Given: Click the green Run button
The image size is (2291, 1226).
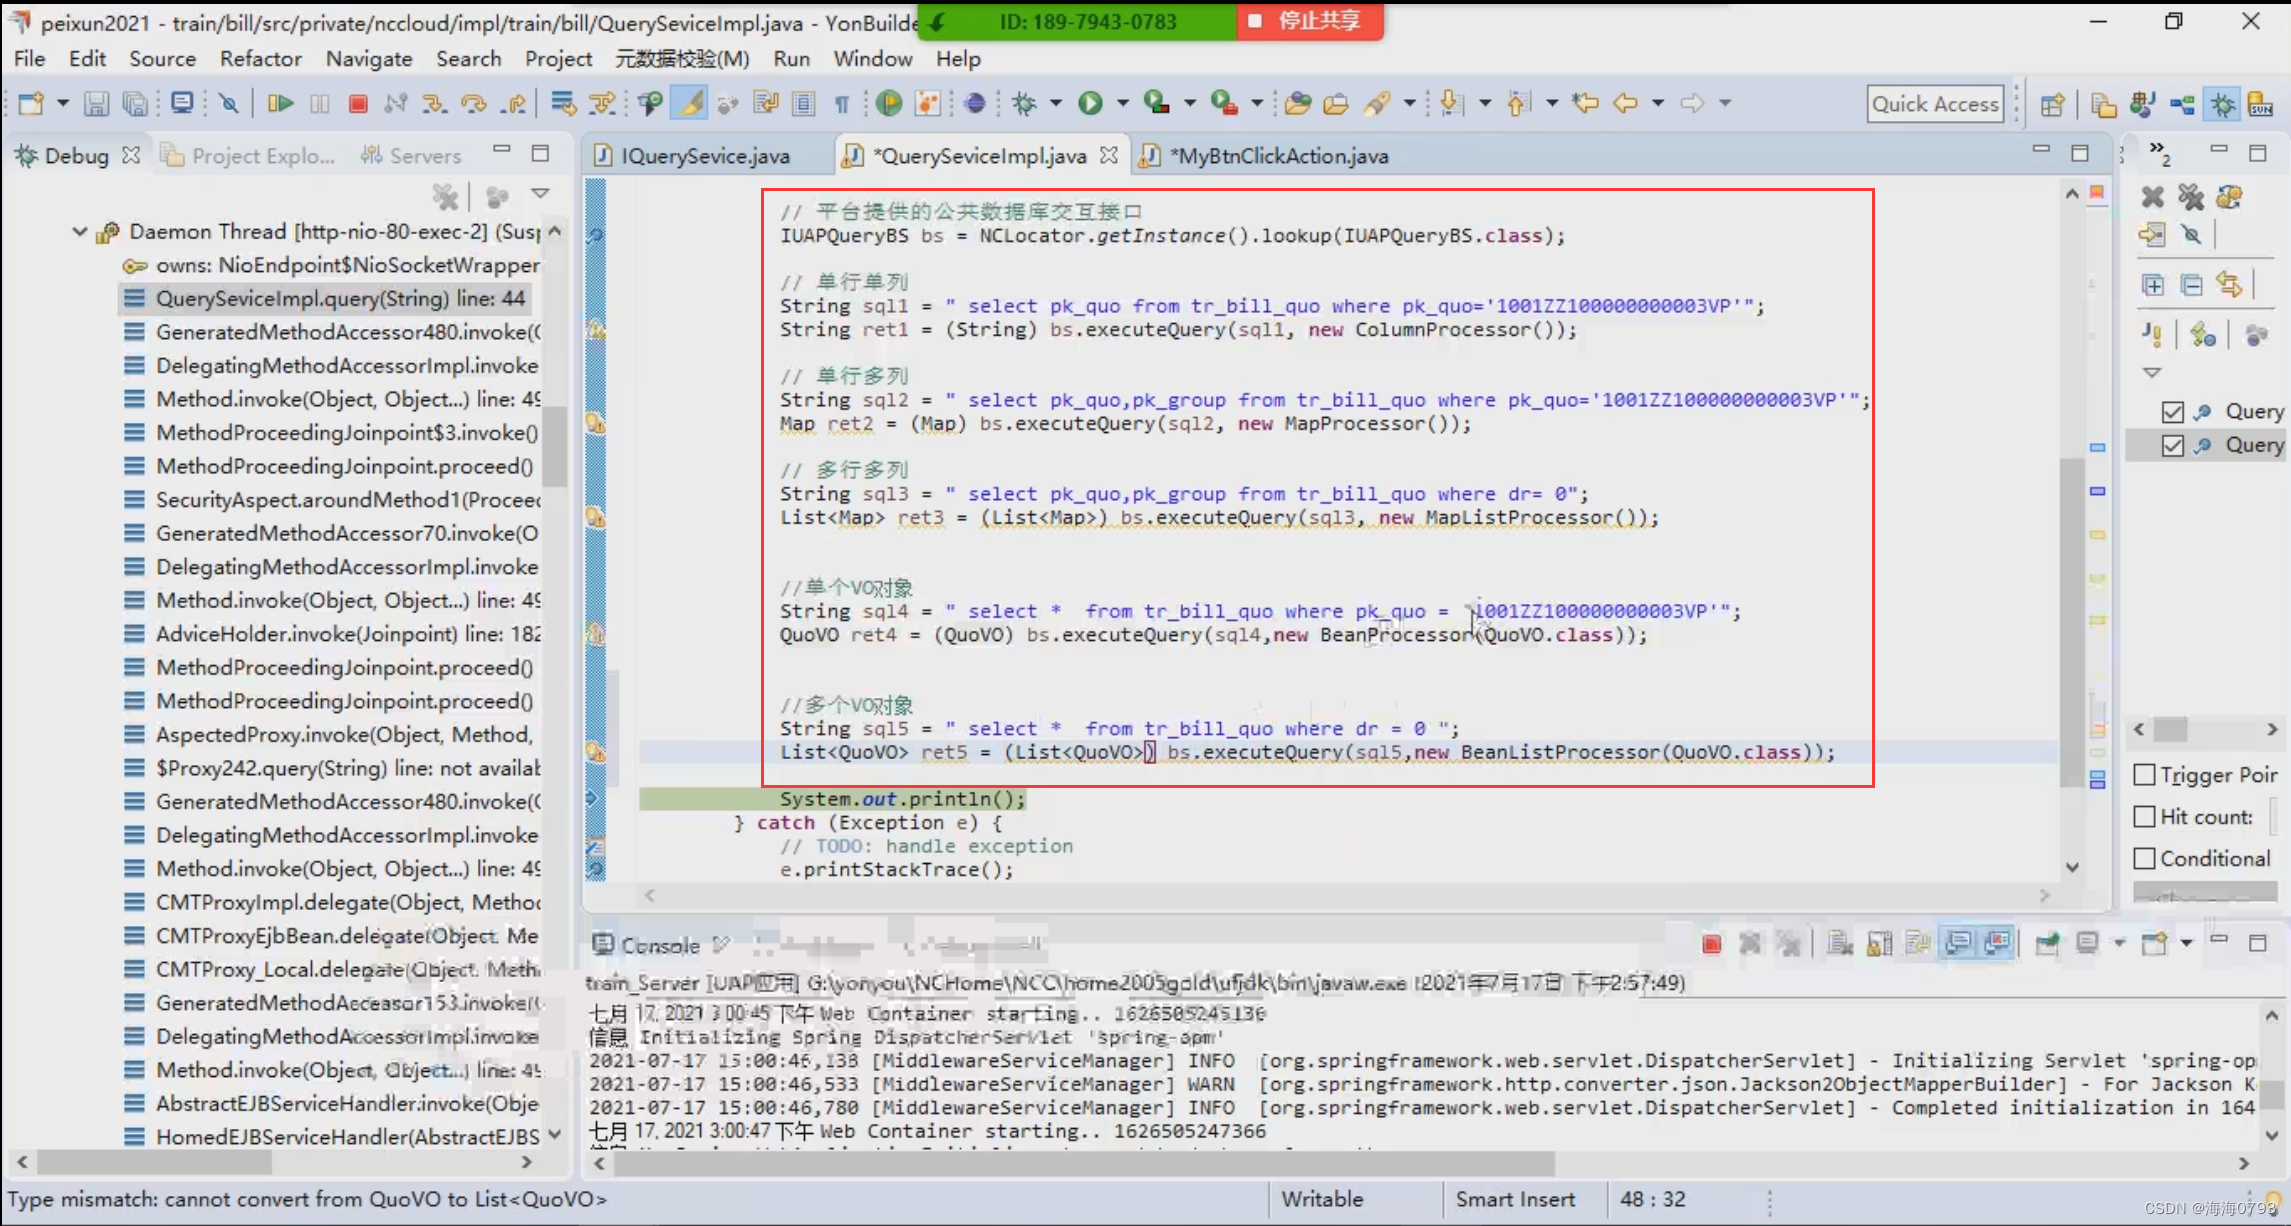Looking at the screenshot, I should (x=1090, y=103).
